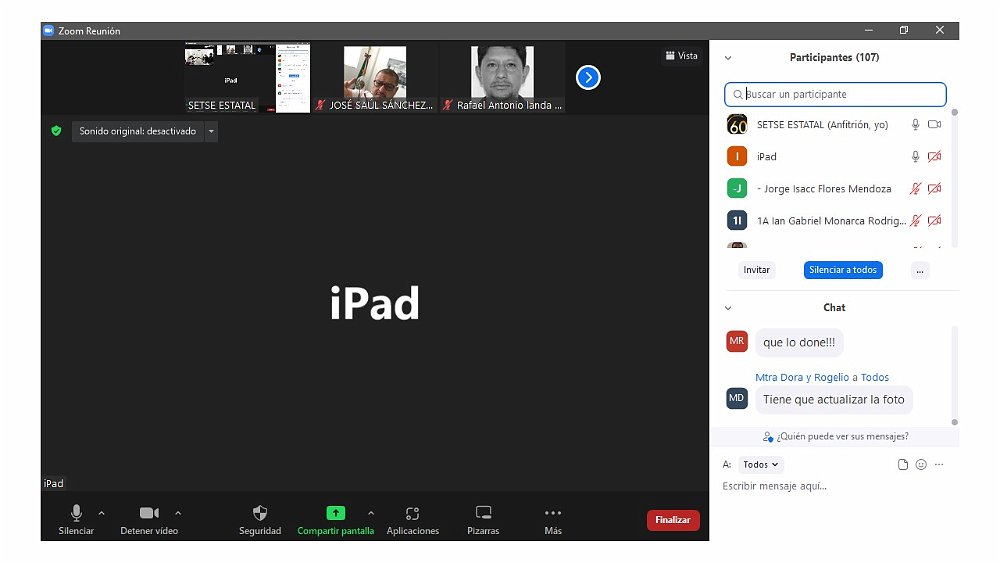Collapse the Participantes panel chevron
Screen dimensions: 1000x563
coord(728,58)
